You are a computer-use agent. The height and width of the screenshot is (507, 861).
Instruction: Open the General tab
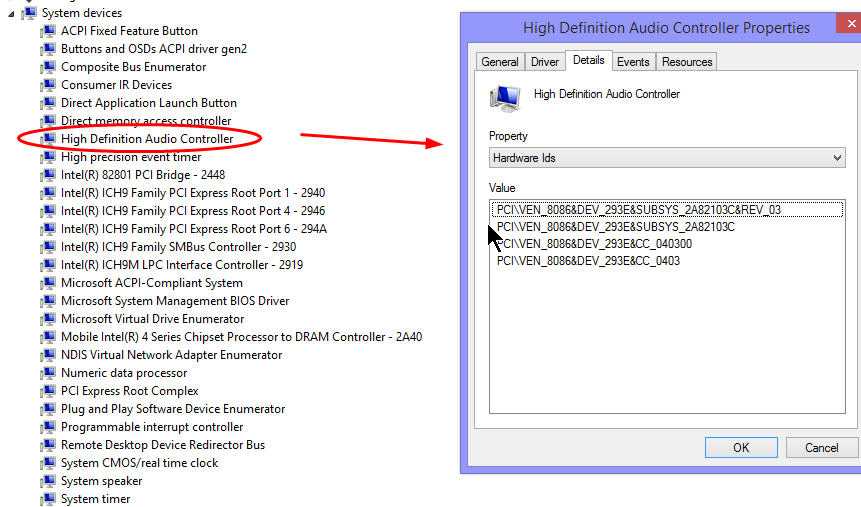click(500, 62)
